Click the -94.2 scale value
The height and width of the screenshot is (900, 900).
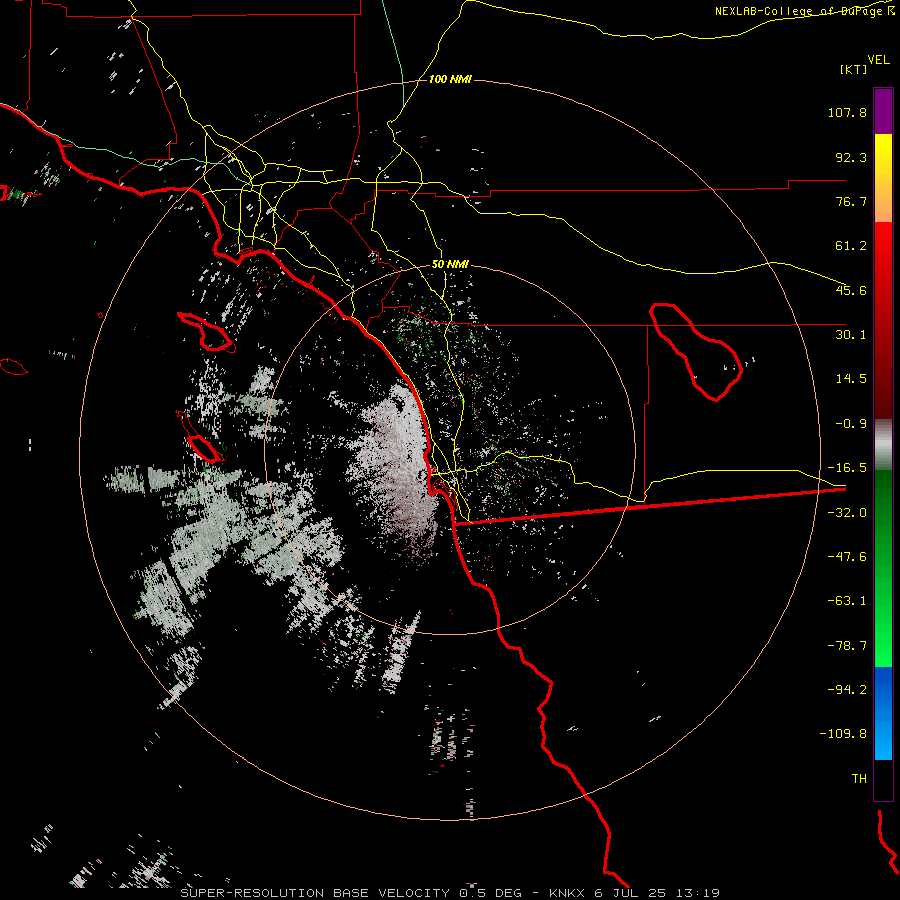coord(847,690)
